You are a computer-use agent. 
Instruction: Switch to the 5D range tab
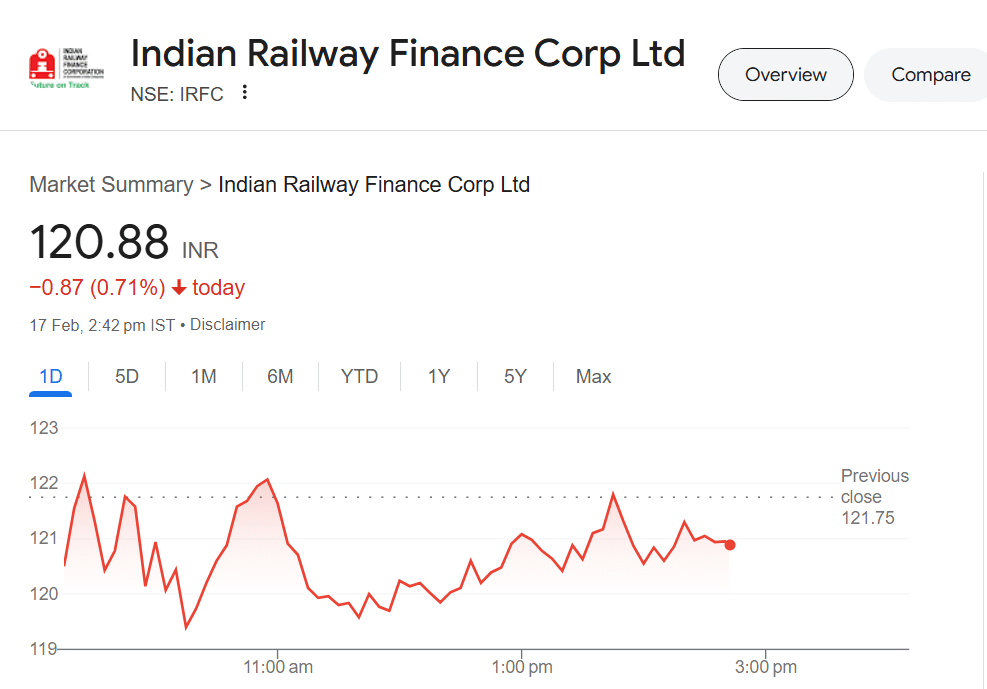coord(127,376)
